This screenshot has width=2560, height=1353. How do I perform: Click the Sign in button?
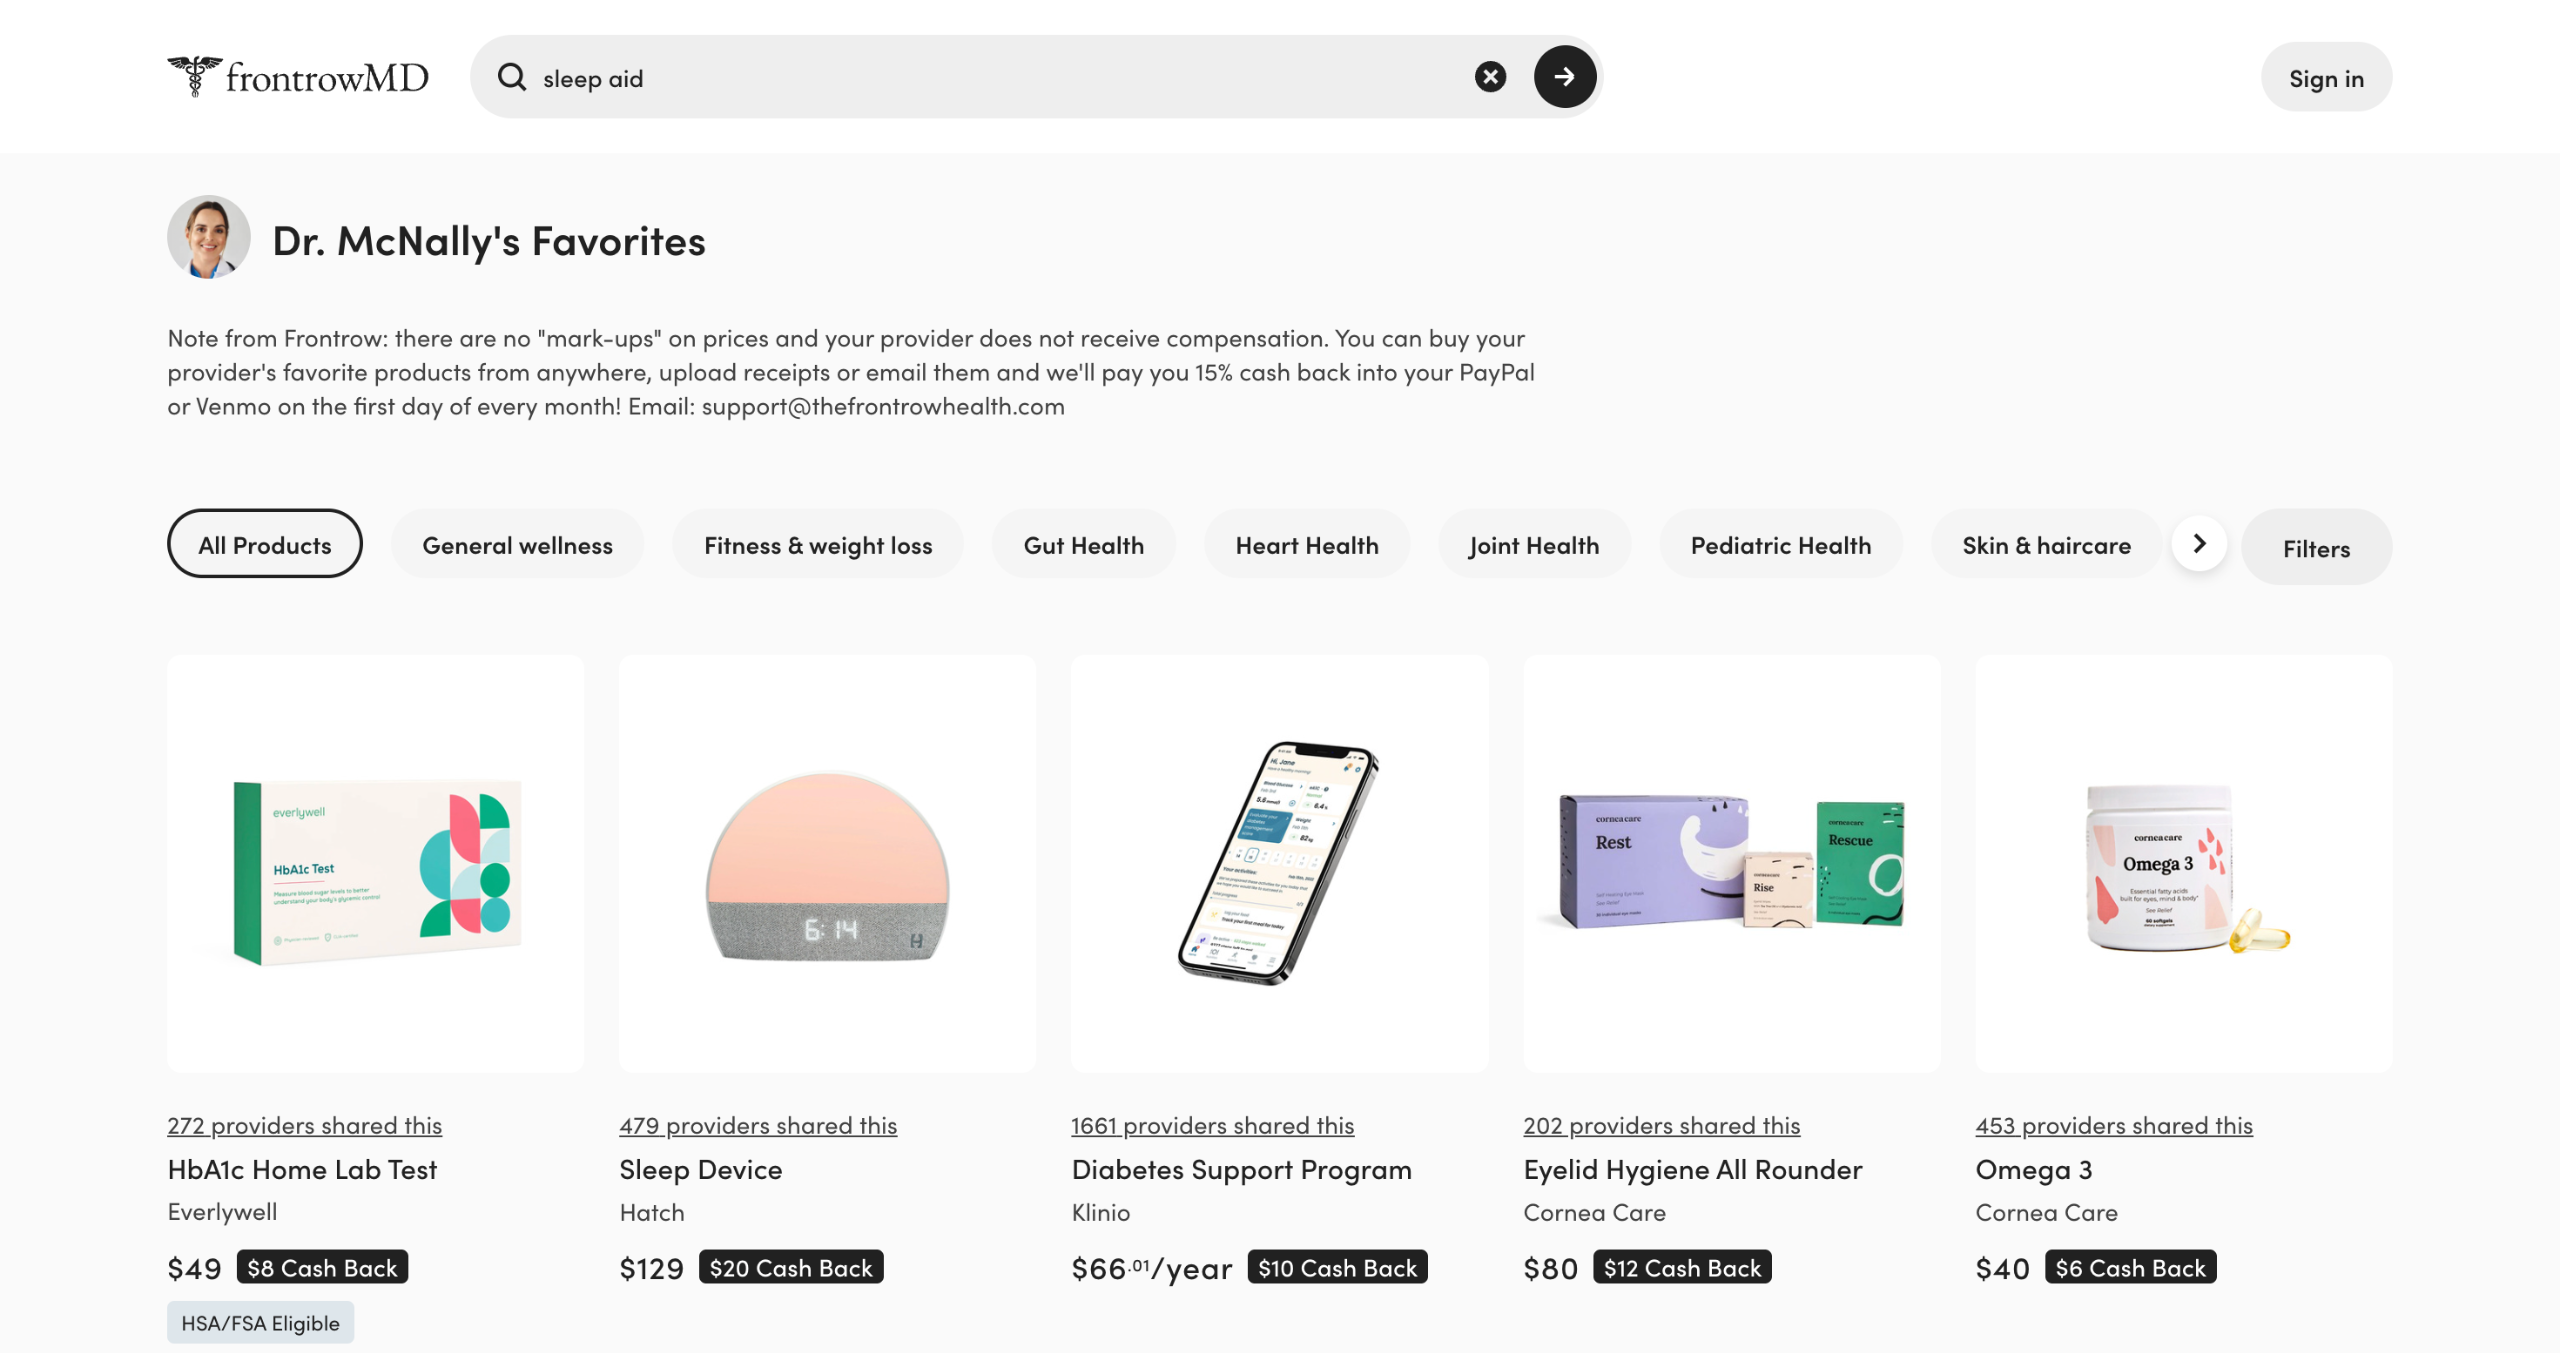pyautogui.click(x=2326, y=78)
